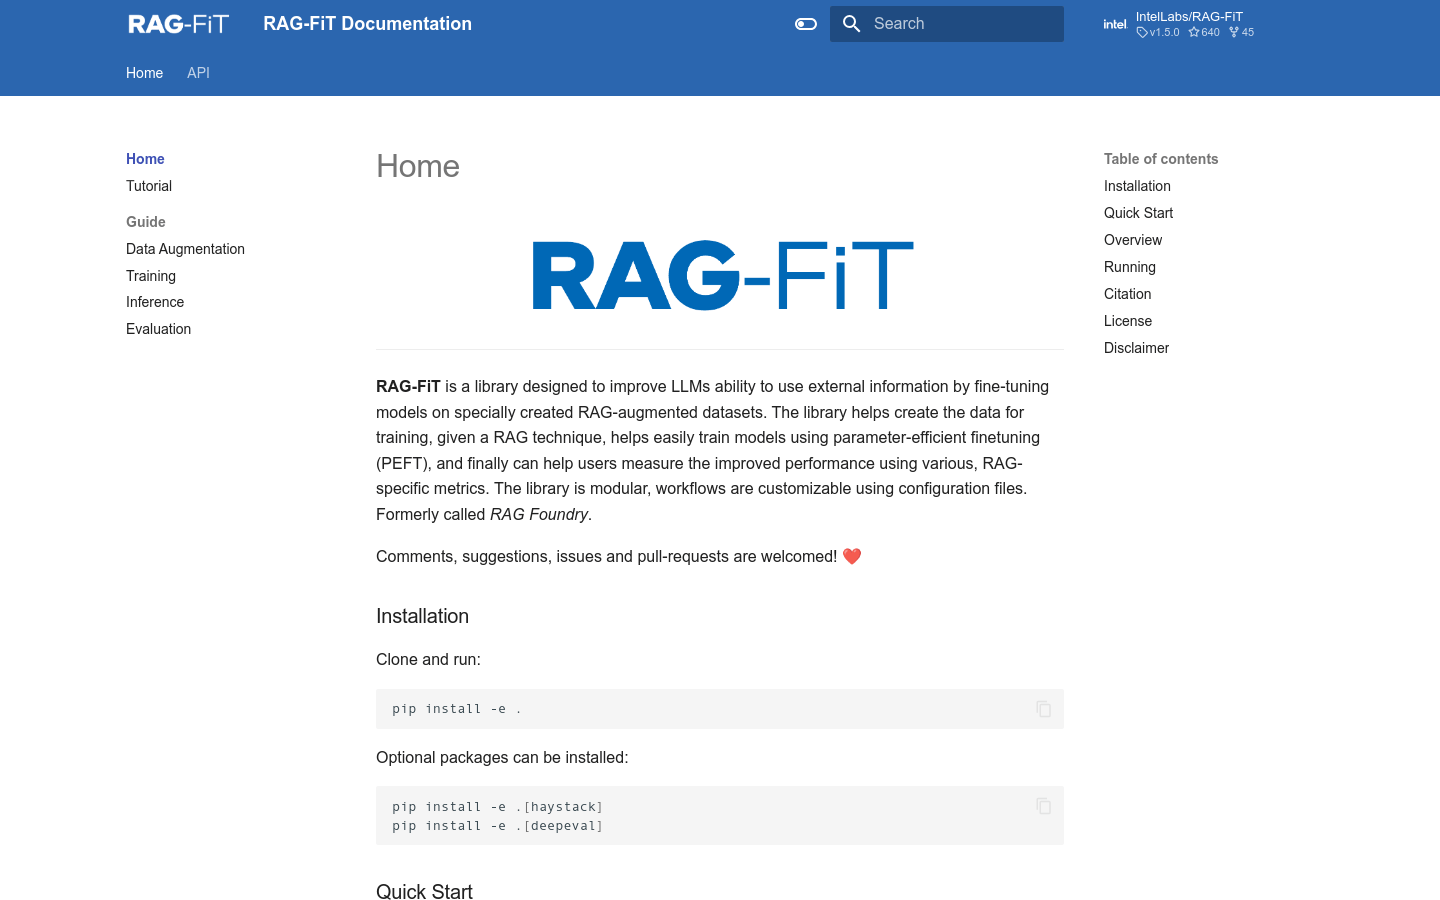Copy the haystack and deepeval install commands

point(1043,806)
